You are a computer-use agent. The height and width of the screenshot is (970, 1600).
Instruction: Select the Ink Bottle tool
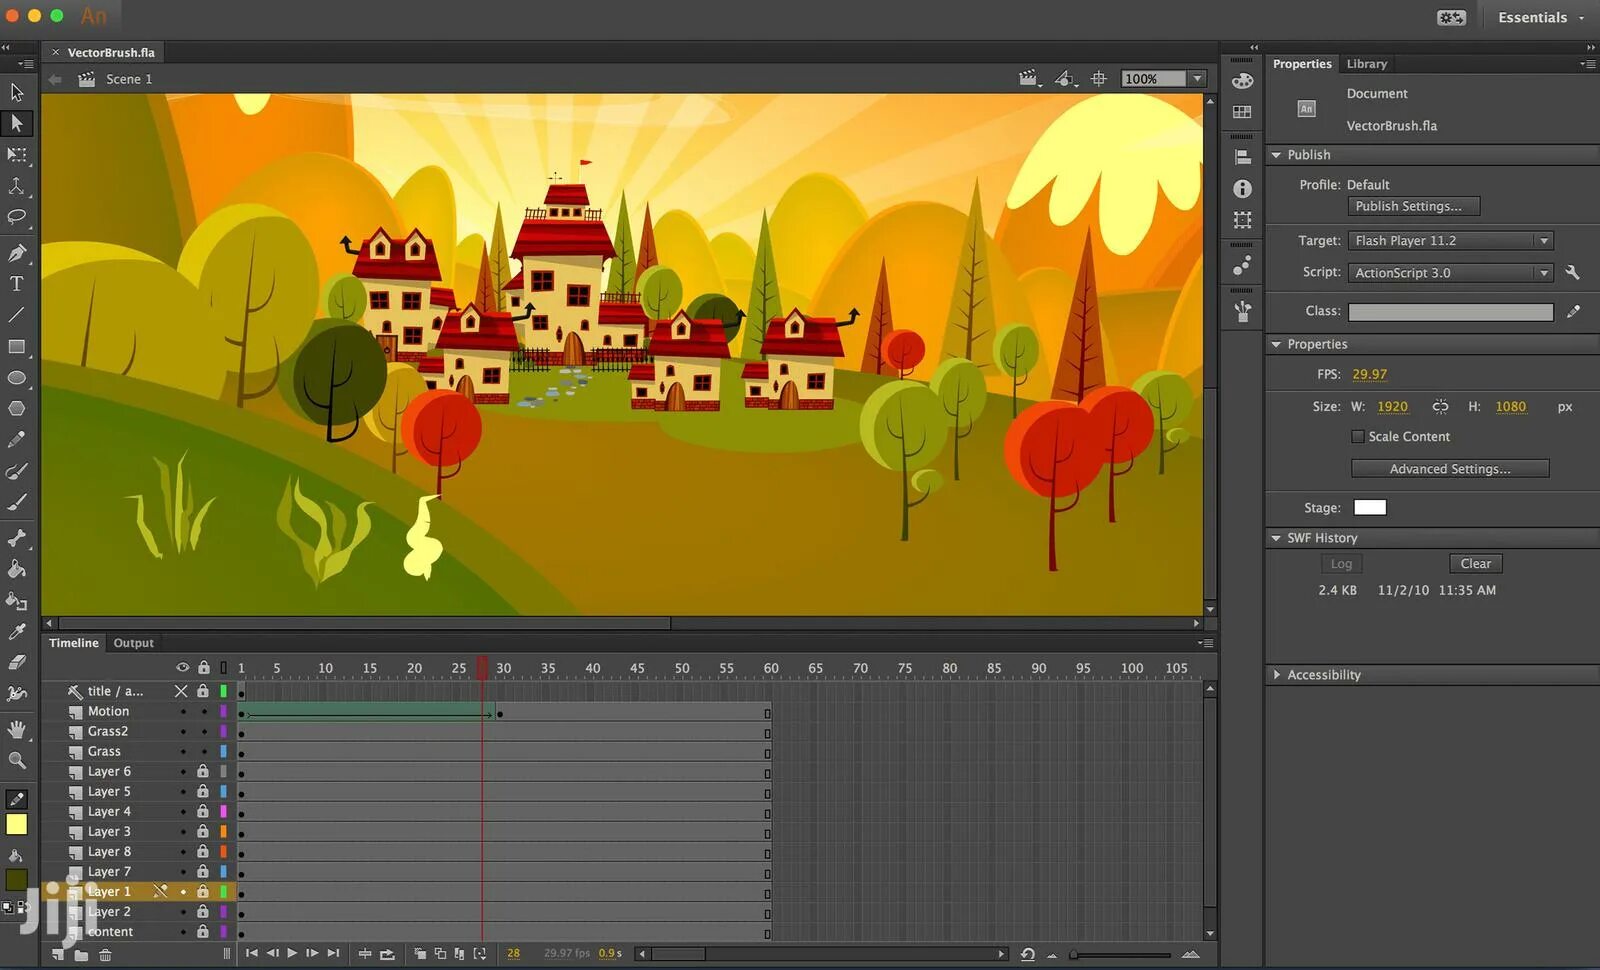[x=17, y=601]
